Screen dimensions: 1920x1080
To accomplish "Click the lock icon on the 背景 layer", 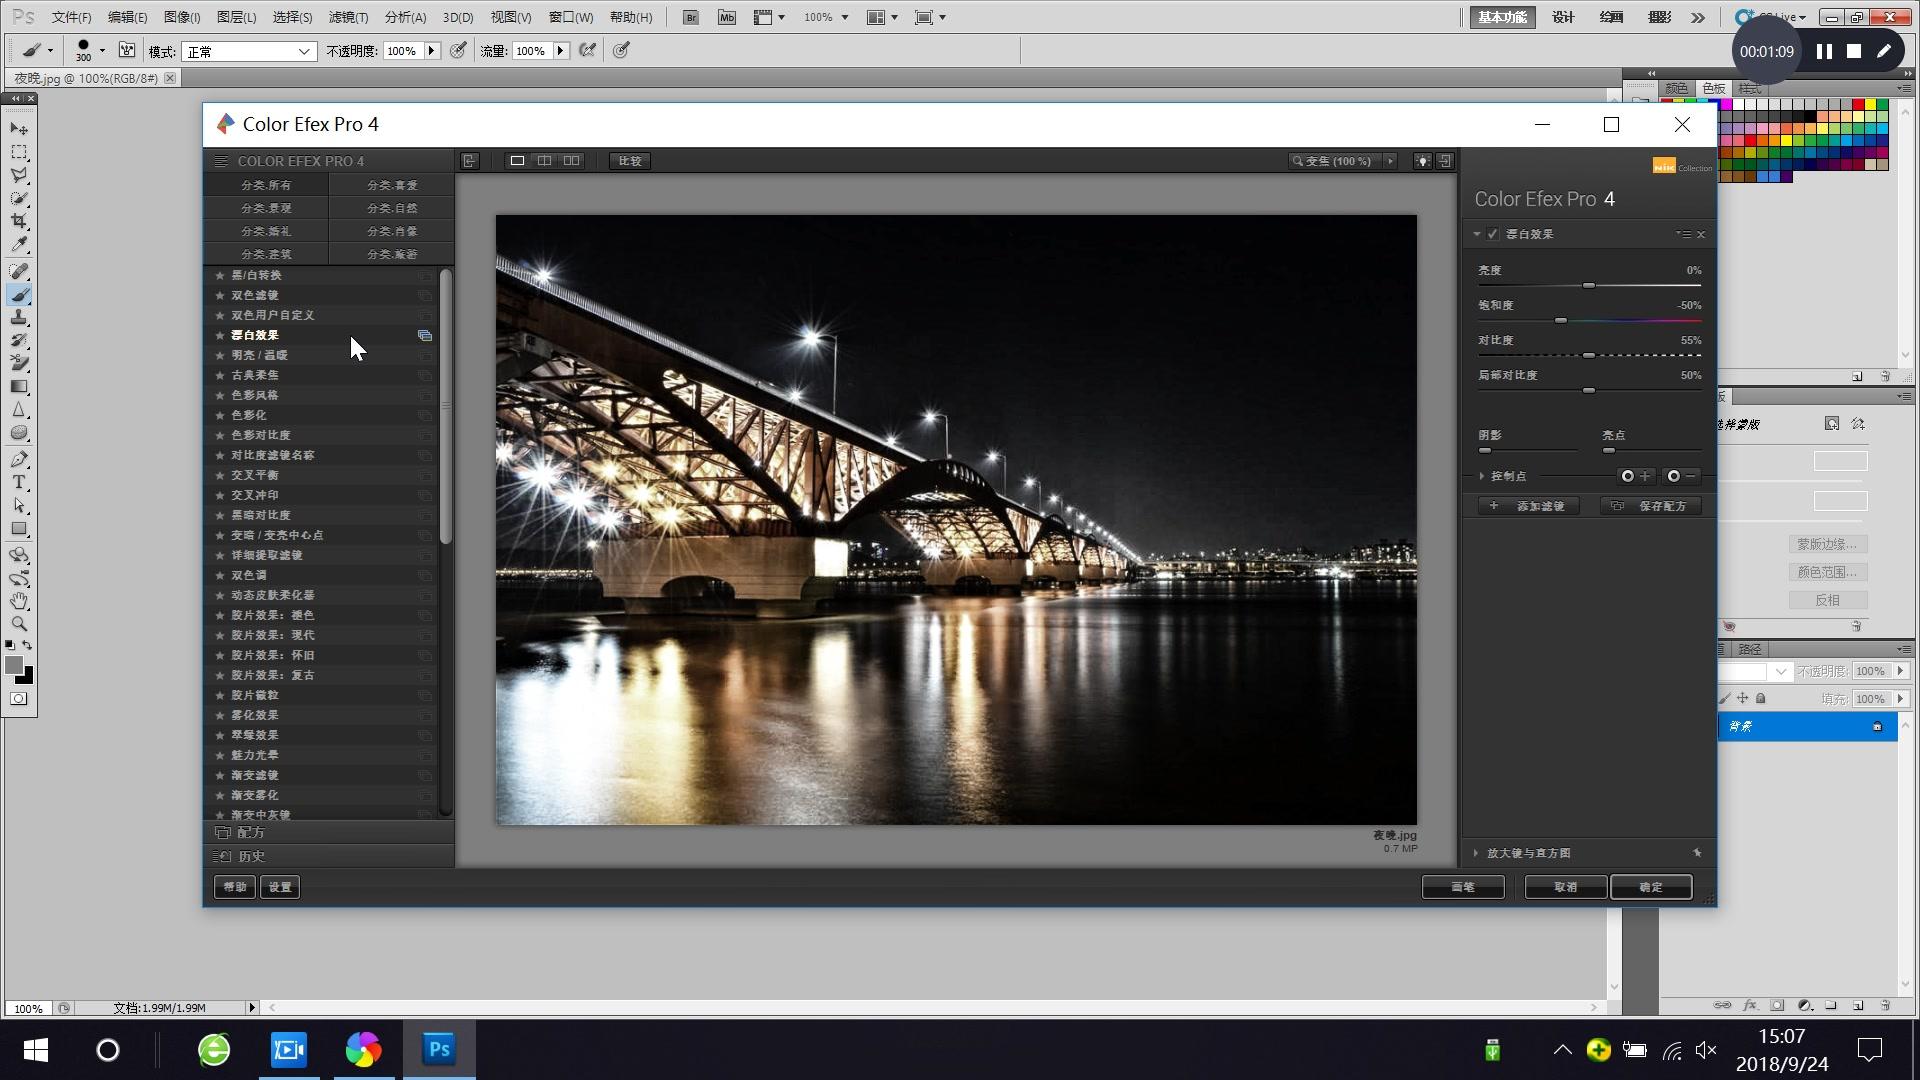I will pyautogui.click(x=1878, y=727).
